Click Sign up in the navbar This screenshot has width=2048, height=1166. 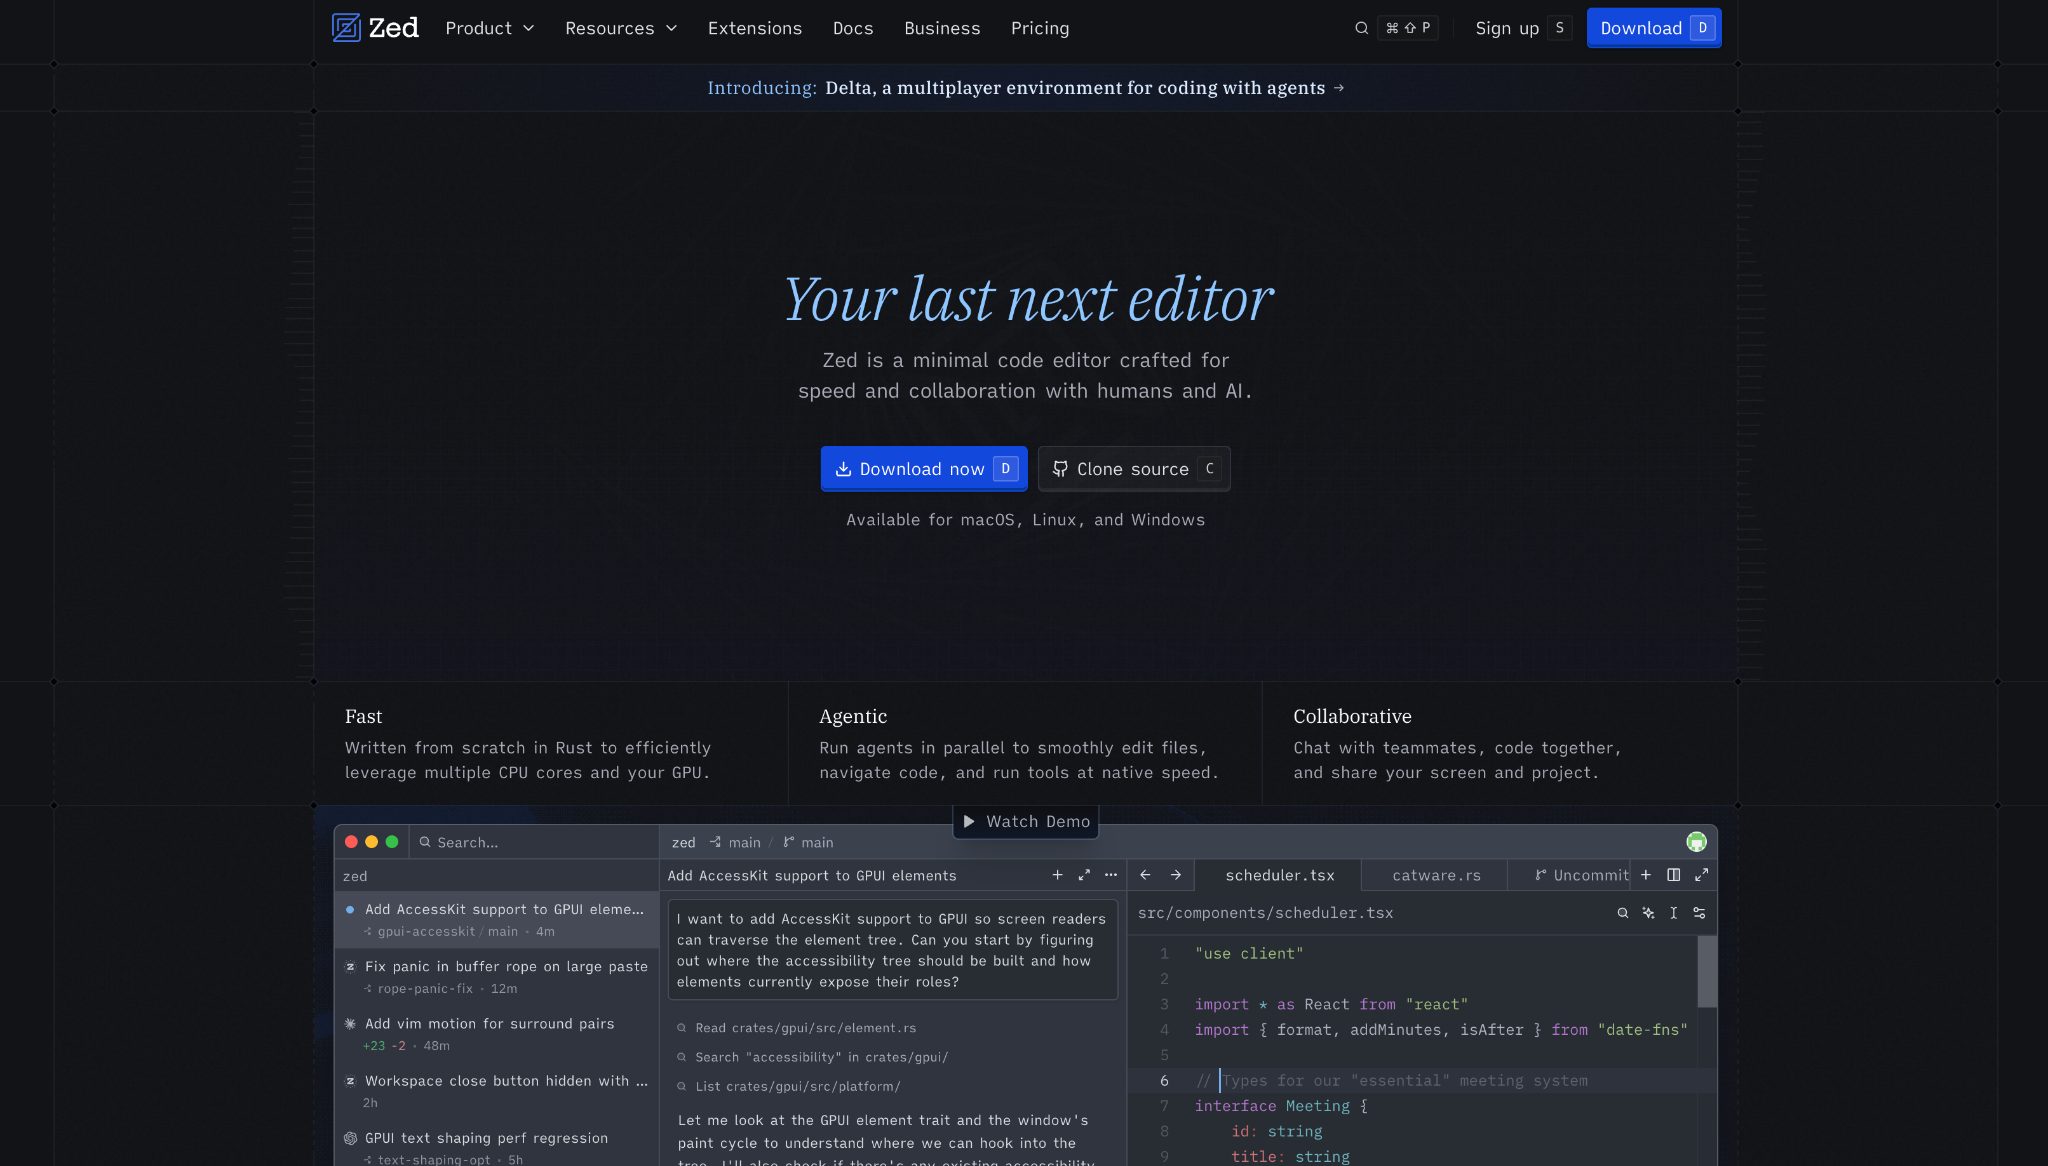click(1523, 28)
